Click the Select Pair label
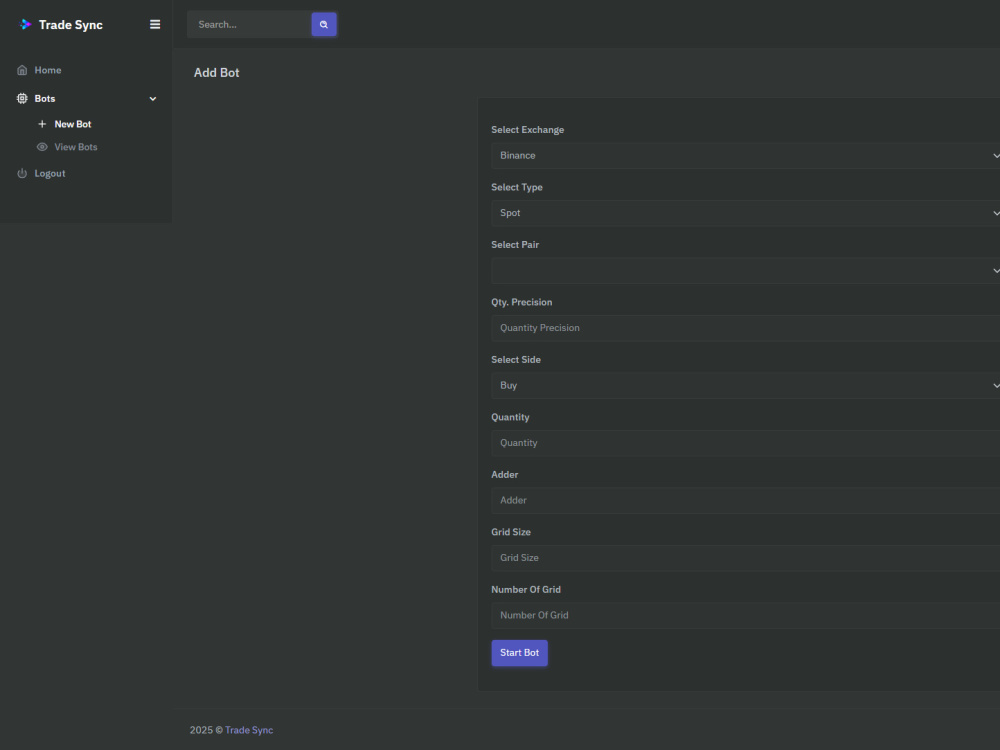Screen dimensions: 1000x750 pyautogui.click(x=515, y=244)
